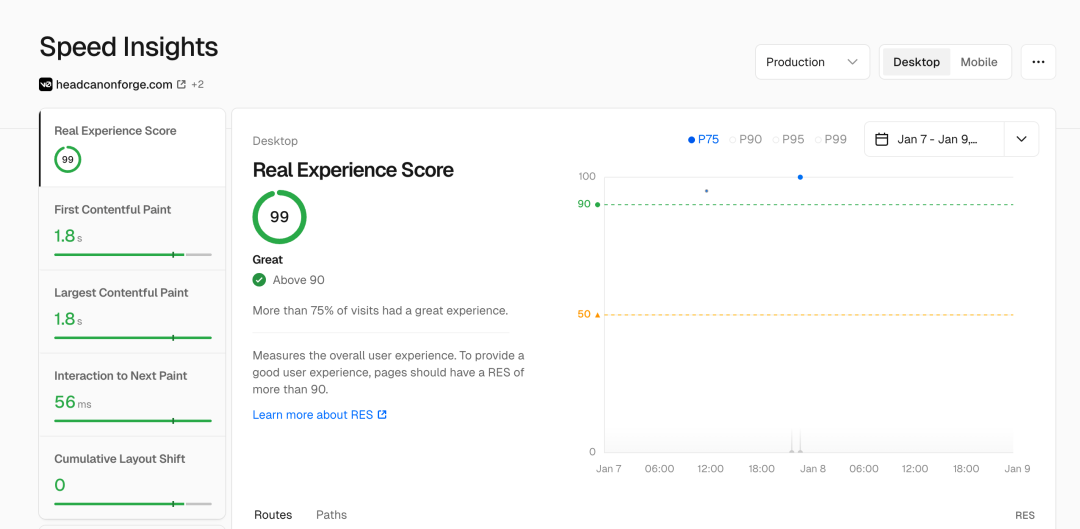This screenshot has height=529, width=1080.
Task: Click the First Contentful Paint progress bar
Action: point(132,255)
